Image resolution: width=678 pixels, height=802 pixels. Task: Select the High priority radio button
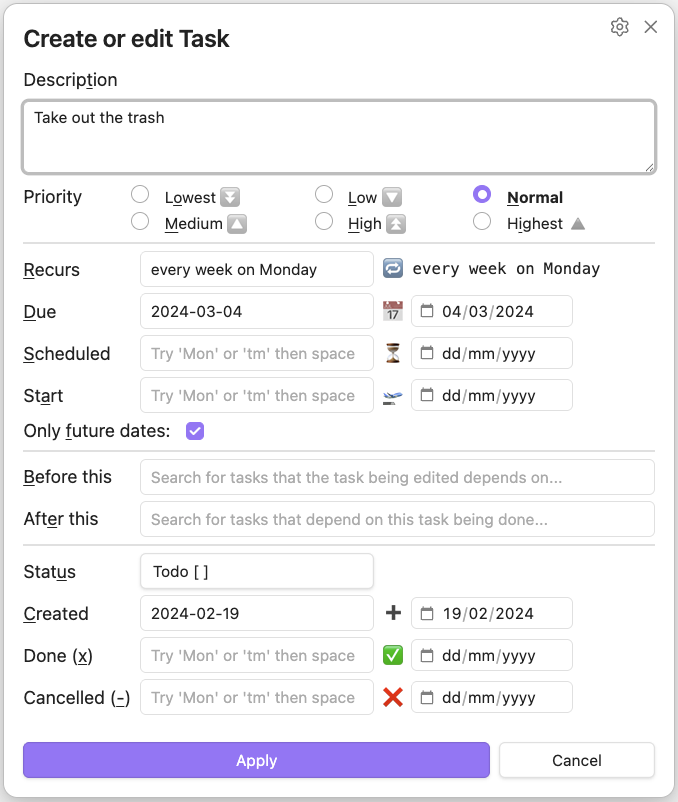[324, 222]
